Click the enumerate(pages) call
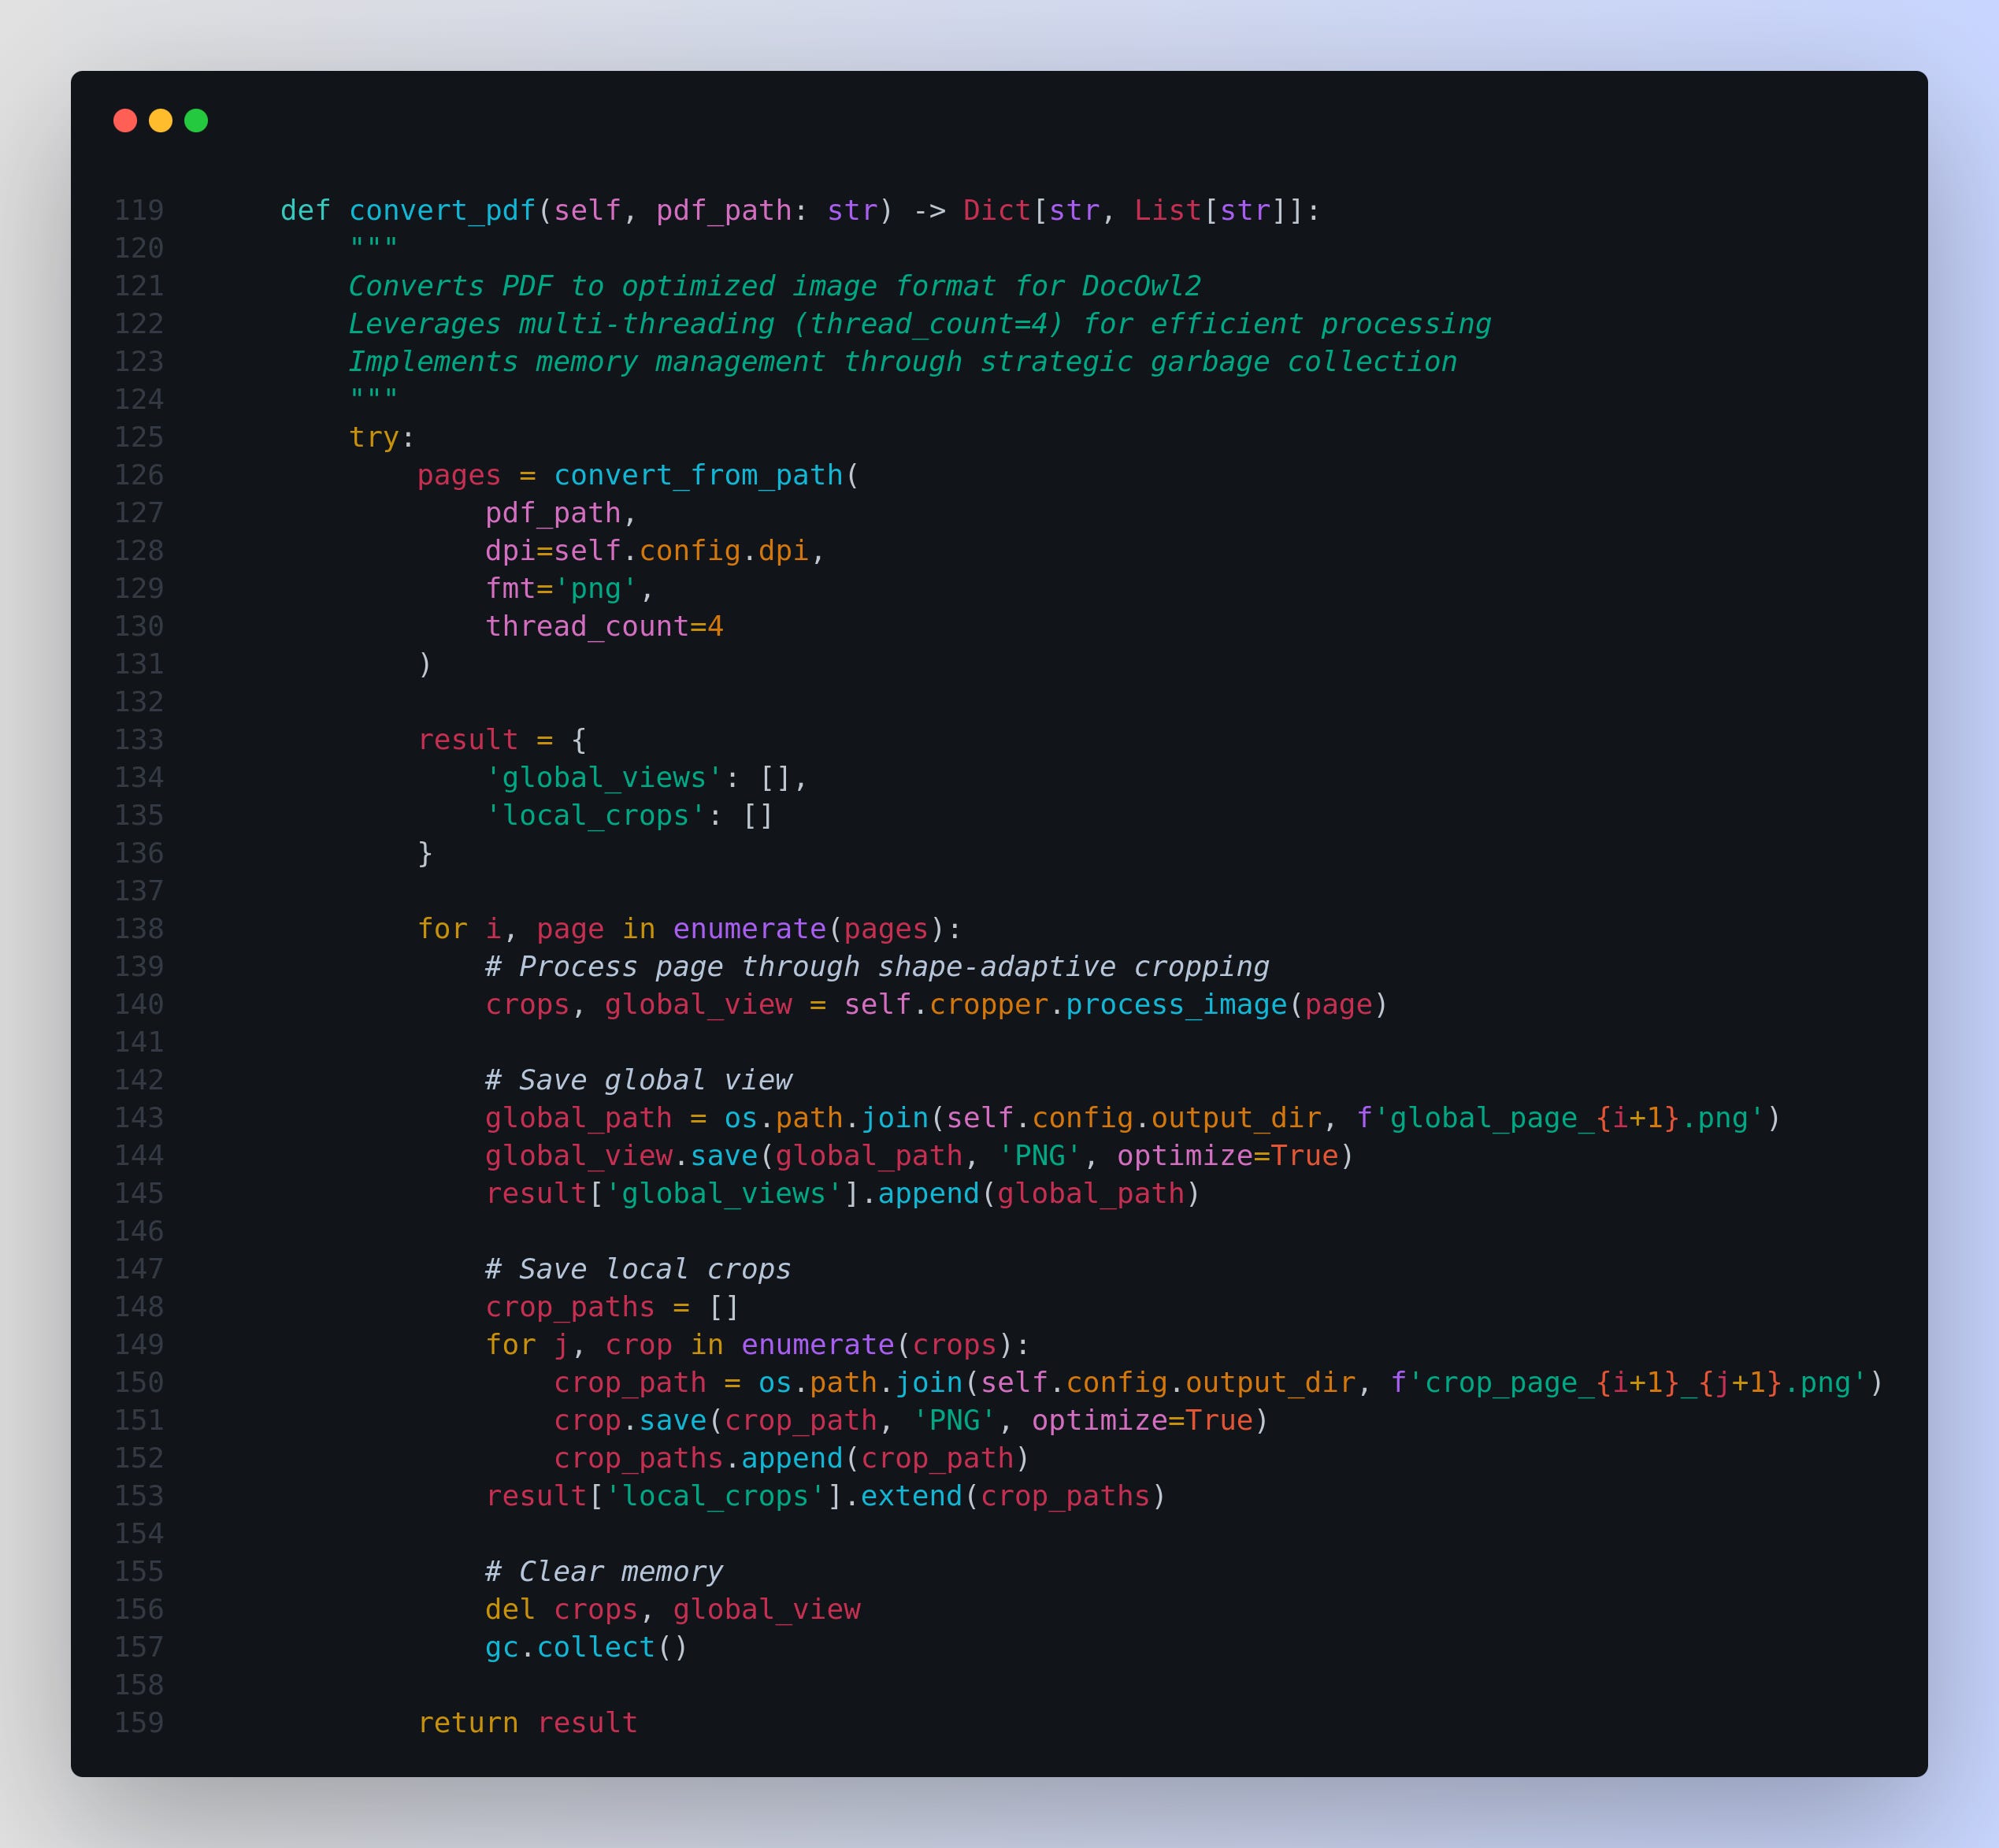Screen dimensions: 1999x1848 click(x=809, y=929)
